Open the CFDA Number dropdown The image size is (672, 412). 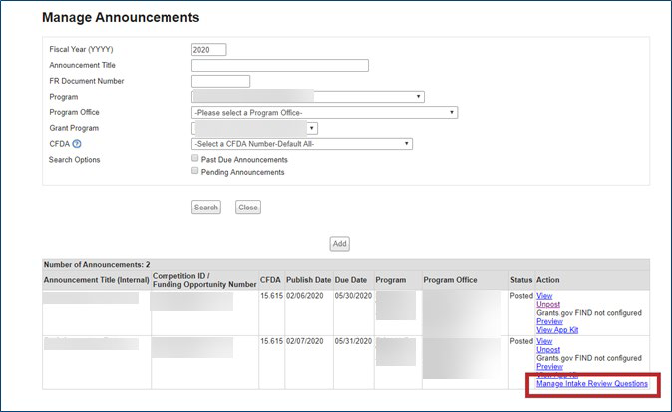(302, 144)
